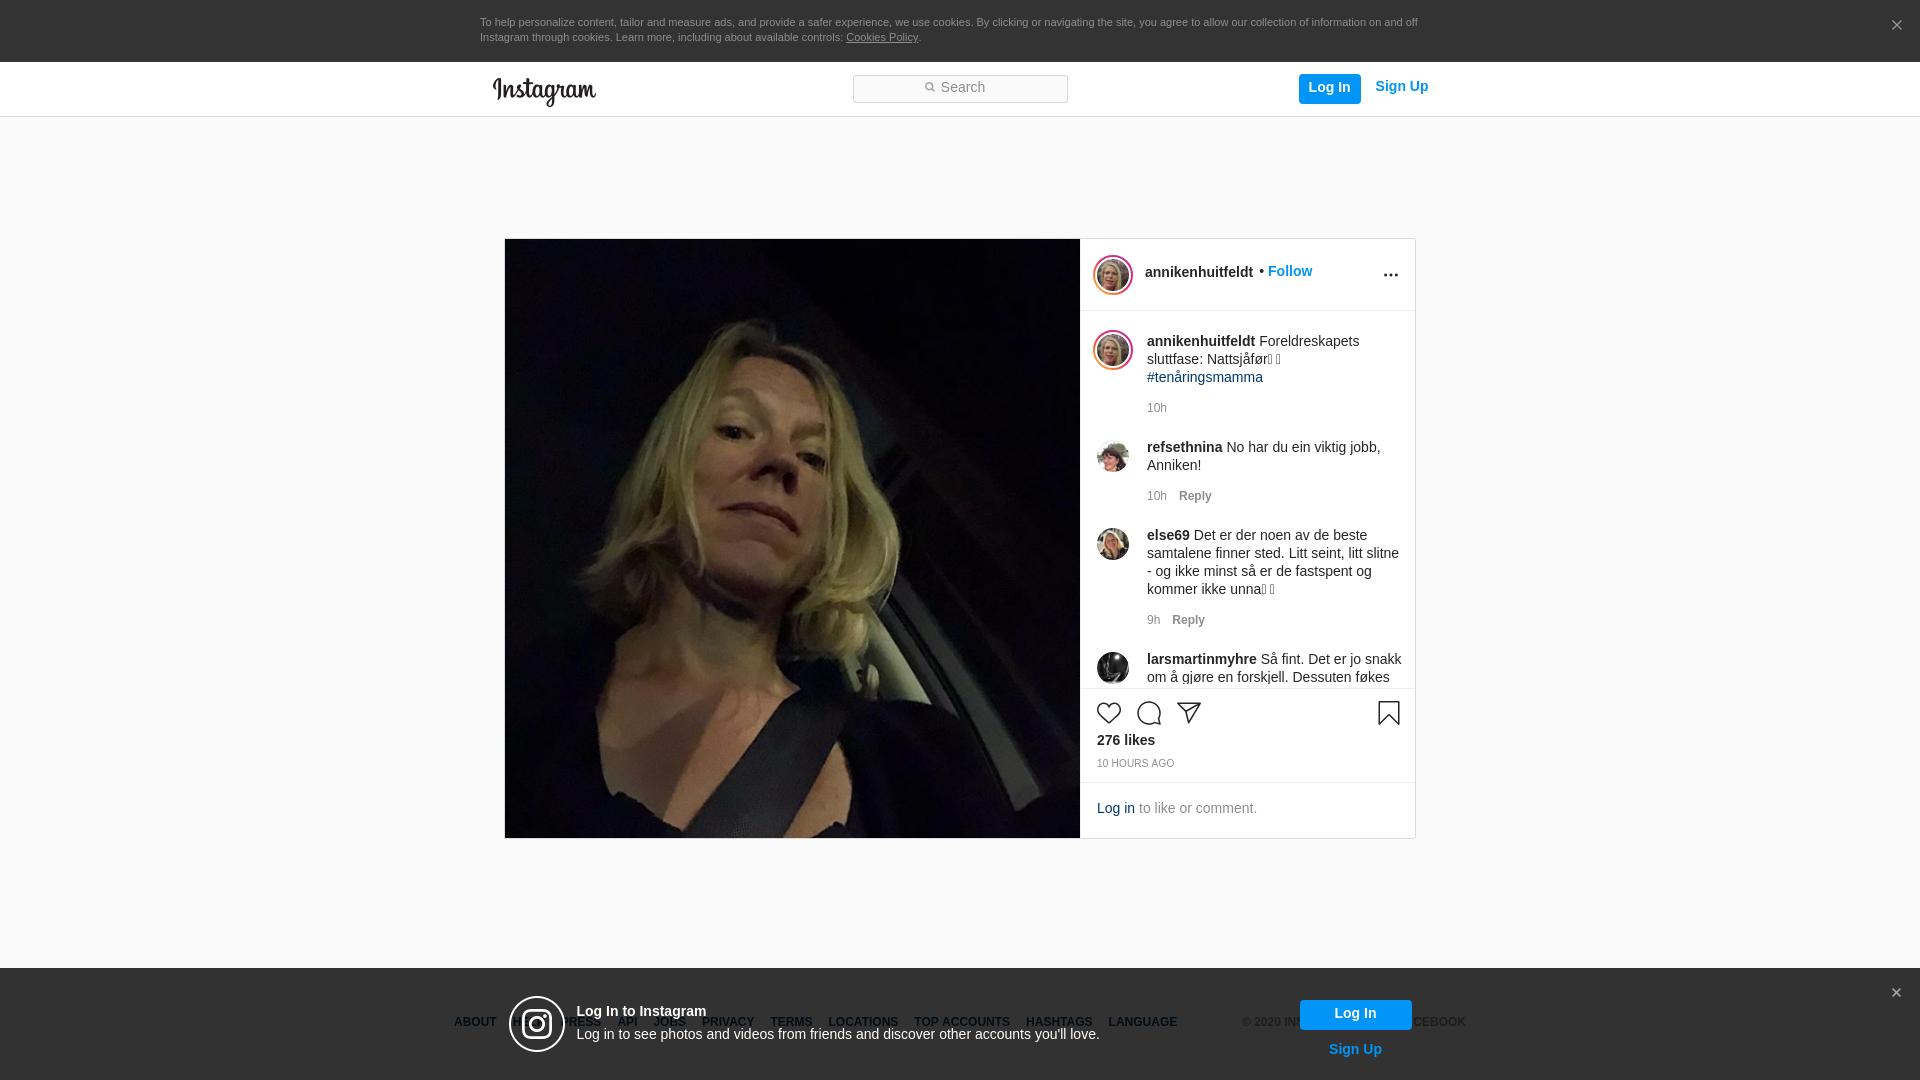The height and width of the screenshot is (1080, 1920).
Task: Open refsethnina's profile from username
Action: [x=1184, y=447]
